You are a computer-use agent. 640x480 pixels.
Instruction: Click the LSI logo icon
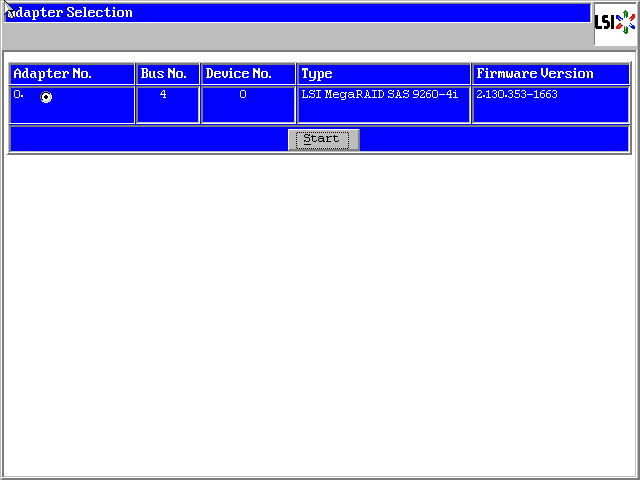(615, 23)
